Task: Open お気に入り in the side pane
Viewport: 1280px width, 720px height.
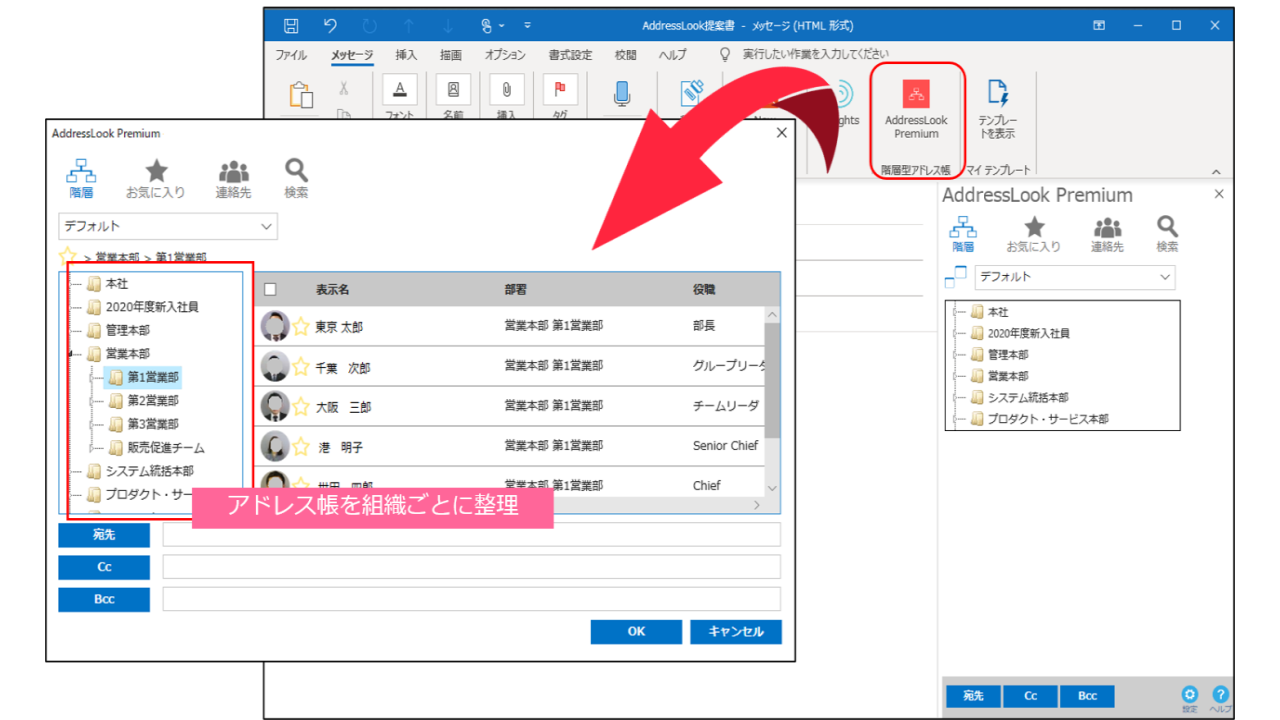Action: click(x=1034, y=234)
